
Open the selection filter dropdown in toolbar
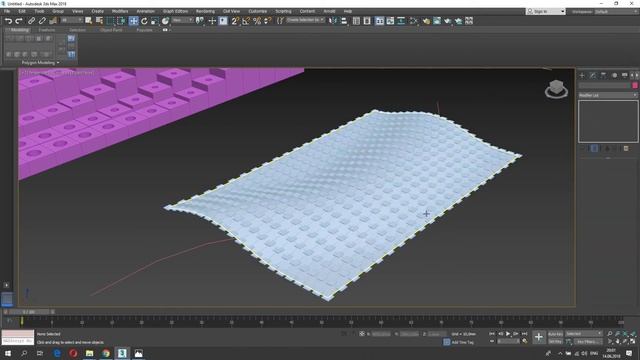(x=71, y=20)
